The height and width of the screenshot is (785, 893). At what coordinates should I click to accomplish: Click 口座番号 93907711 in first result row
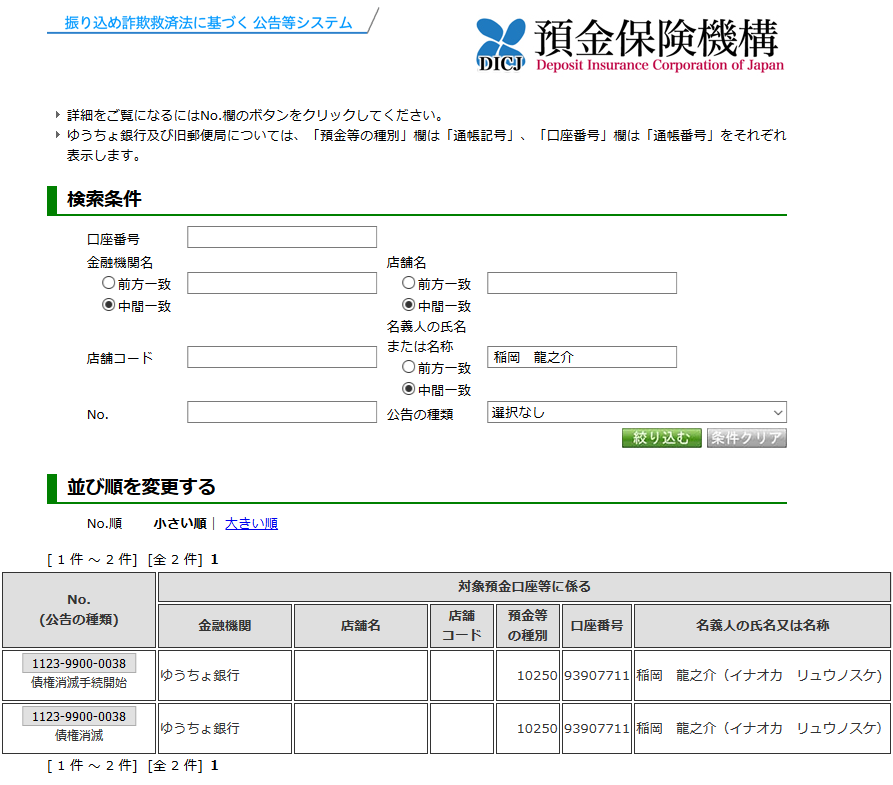[596, 676]
